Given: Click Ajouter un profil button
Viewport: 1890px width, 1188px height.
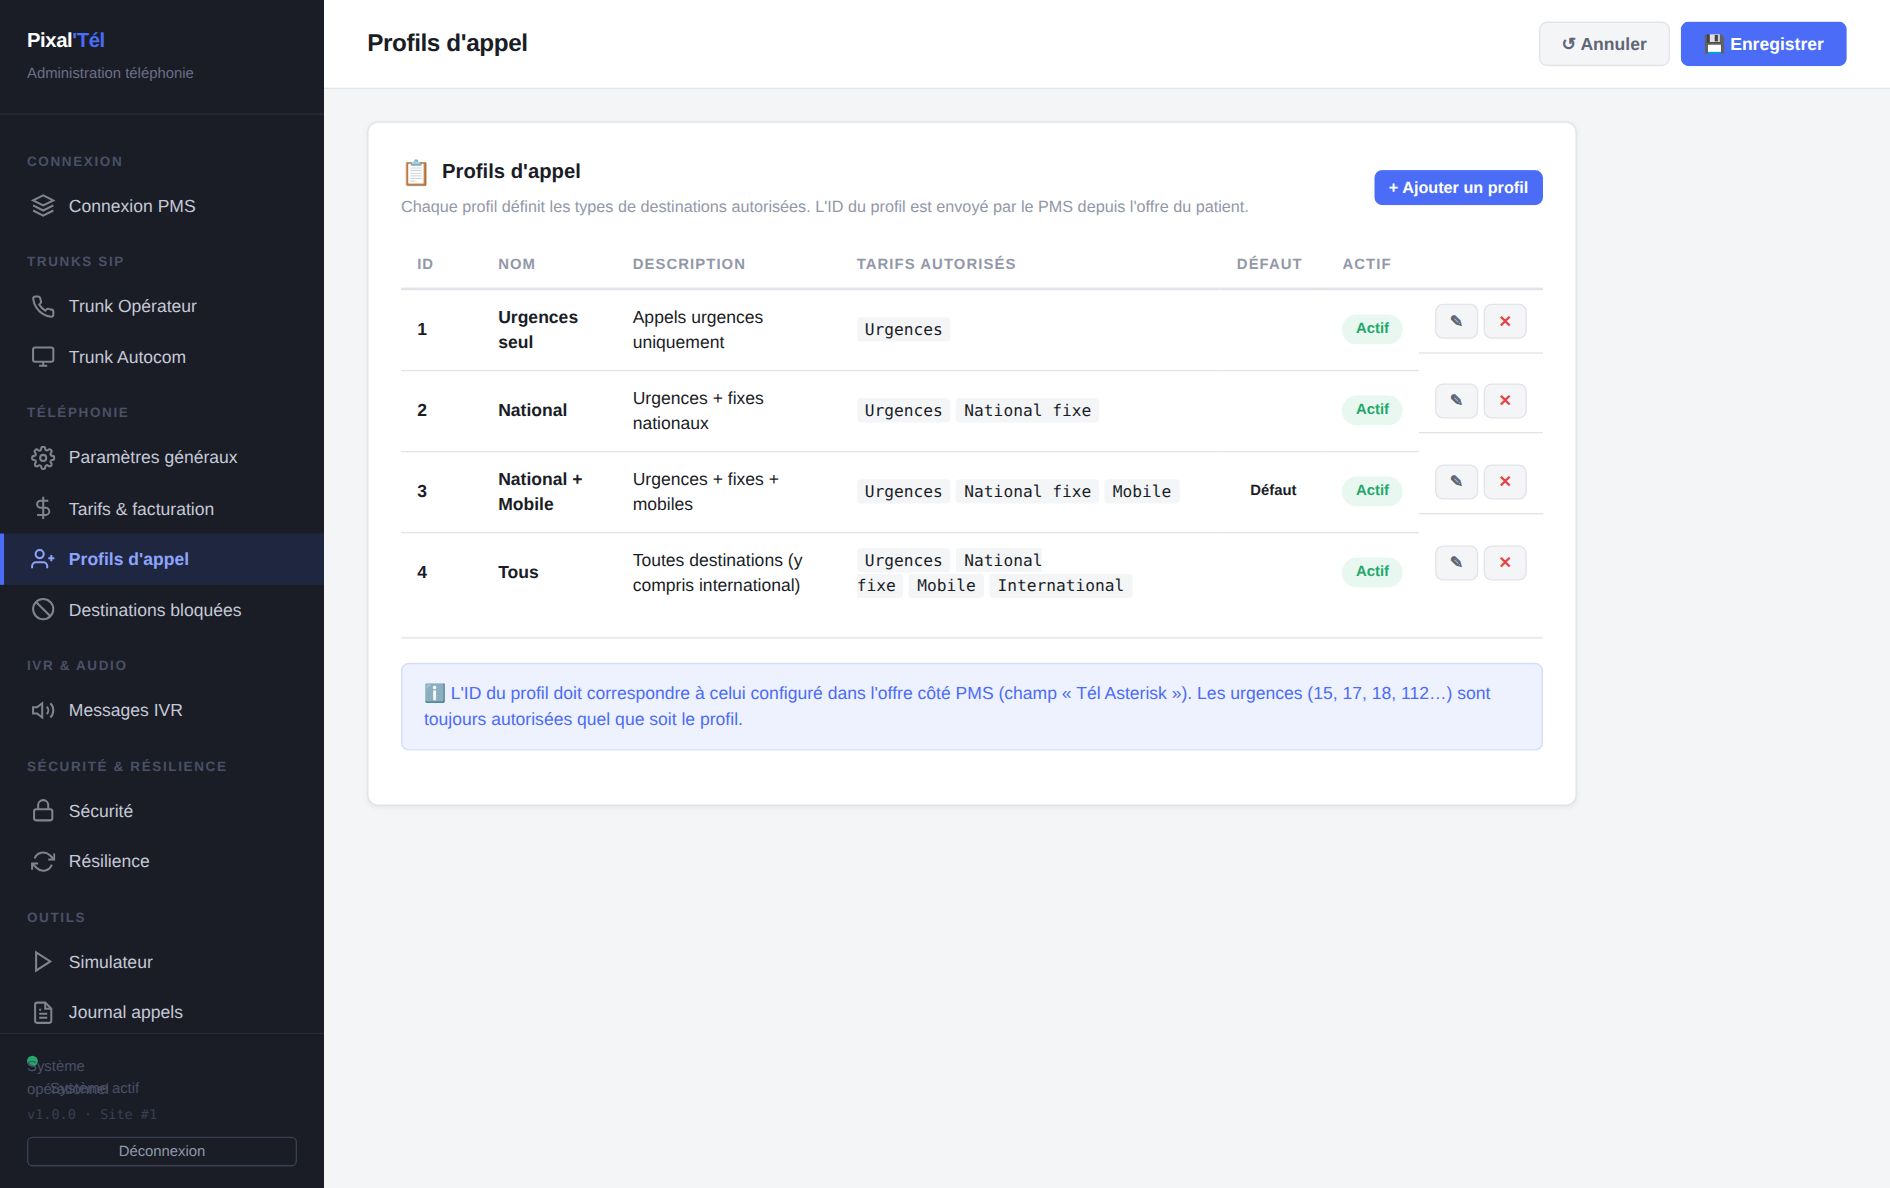Looking at the screenshot, I should click(x=1458, y=188).
